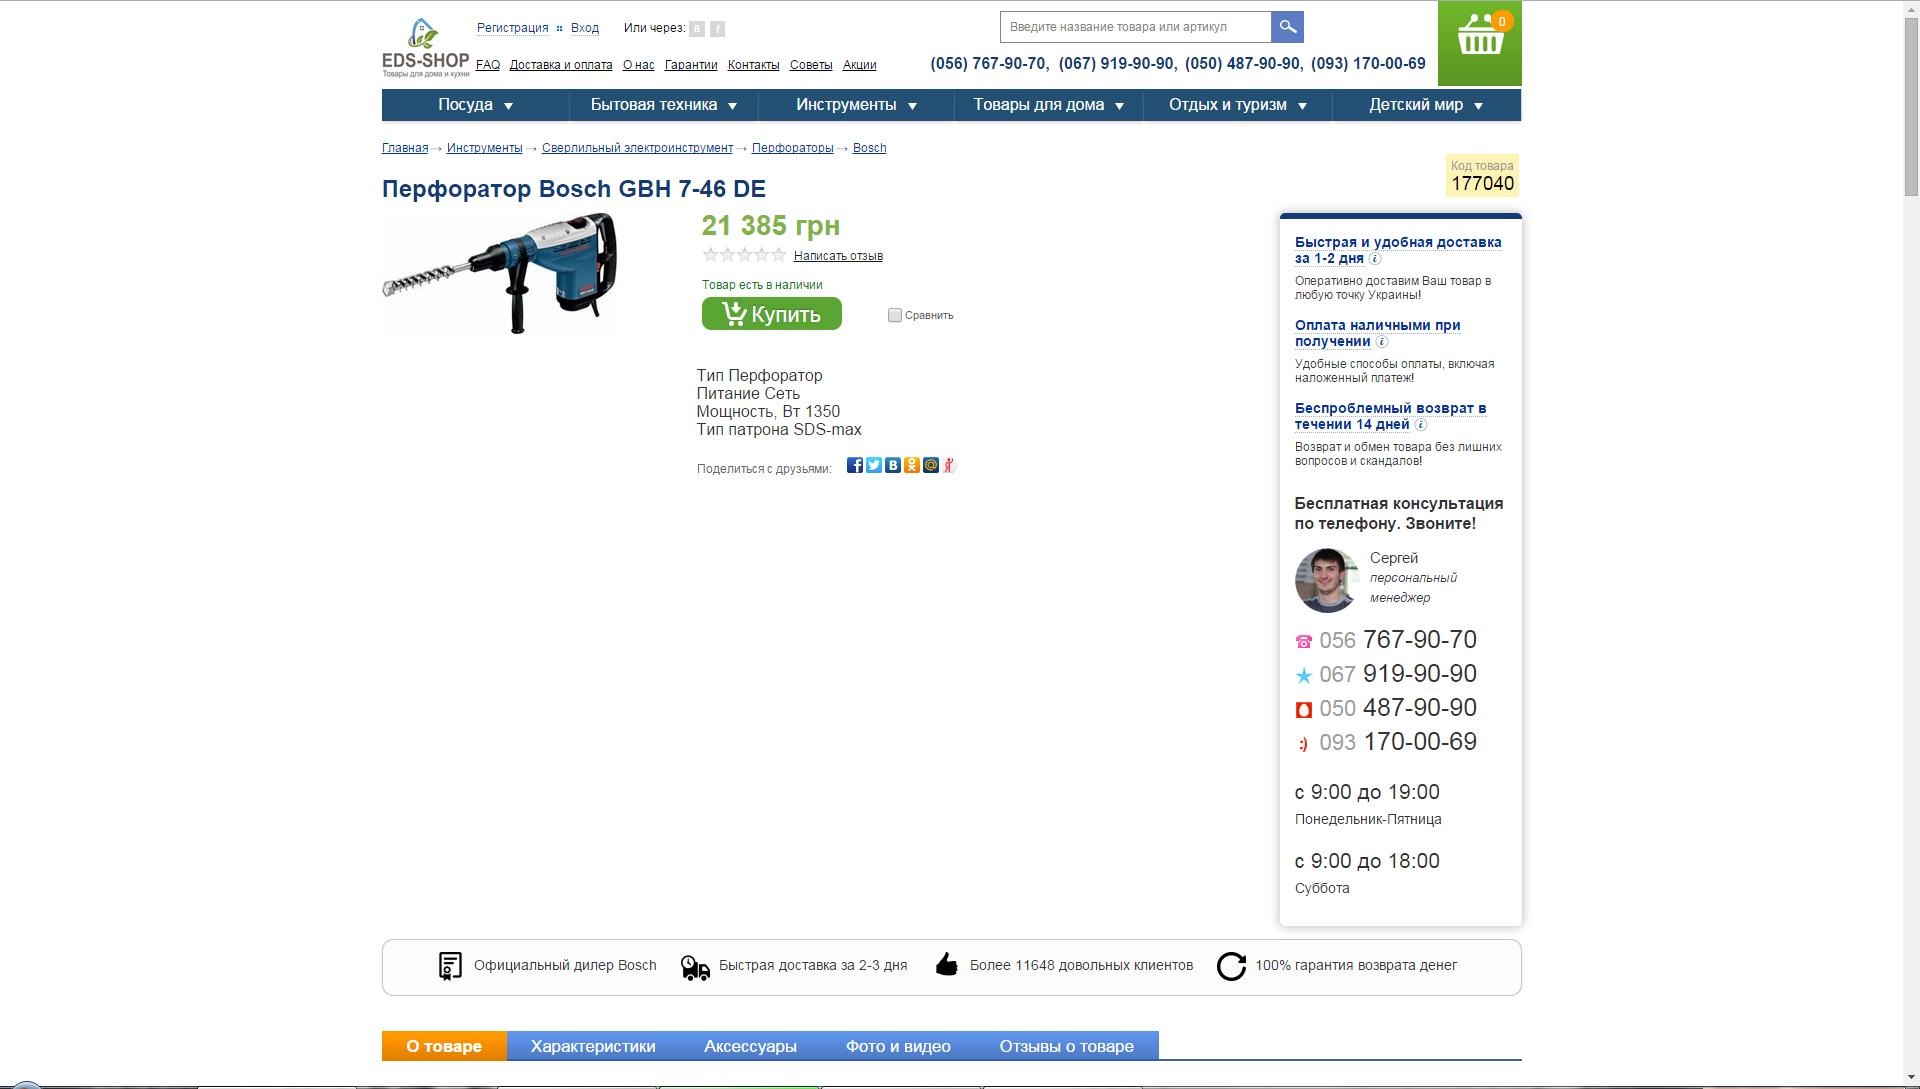Share product on Facebook

coord(855,465)
